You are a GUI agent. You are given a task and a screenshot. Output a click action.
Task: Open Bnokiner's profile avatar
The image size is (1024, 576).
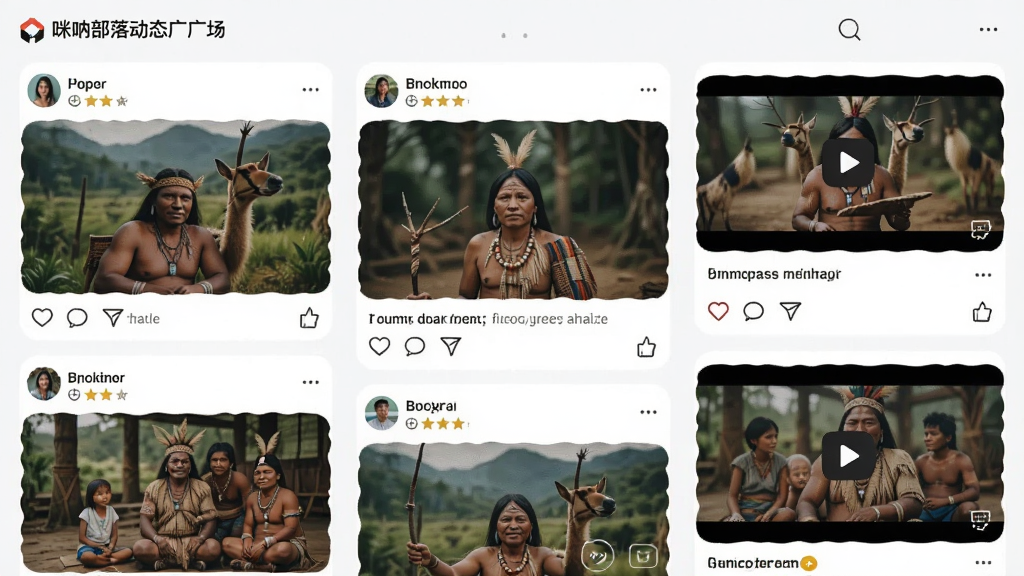point(44,383)
